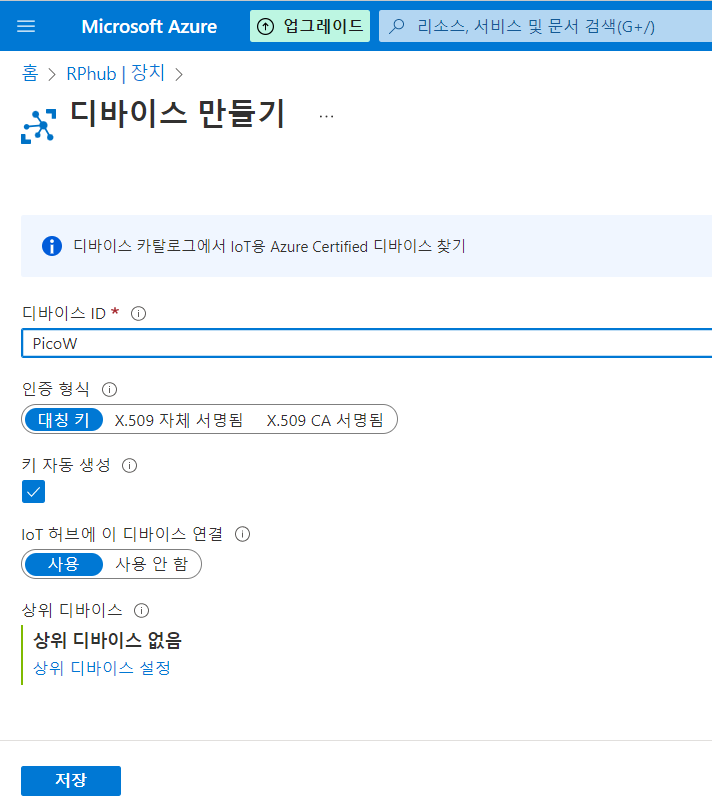The height and width of the screenshot is (806, 712).
Task: Uncheck the 키 자동 생성 checkbox
Action: coord(33,491)
